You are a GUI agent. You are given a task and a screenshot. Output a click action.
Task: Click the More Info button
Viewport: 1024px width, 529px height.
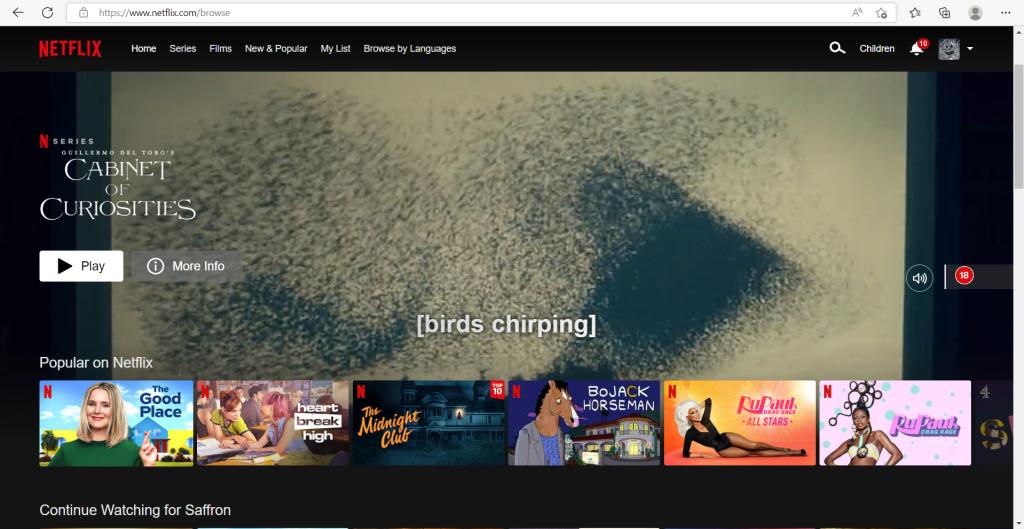click(x=186, y=266)
